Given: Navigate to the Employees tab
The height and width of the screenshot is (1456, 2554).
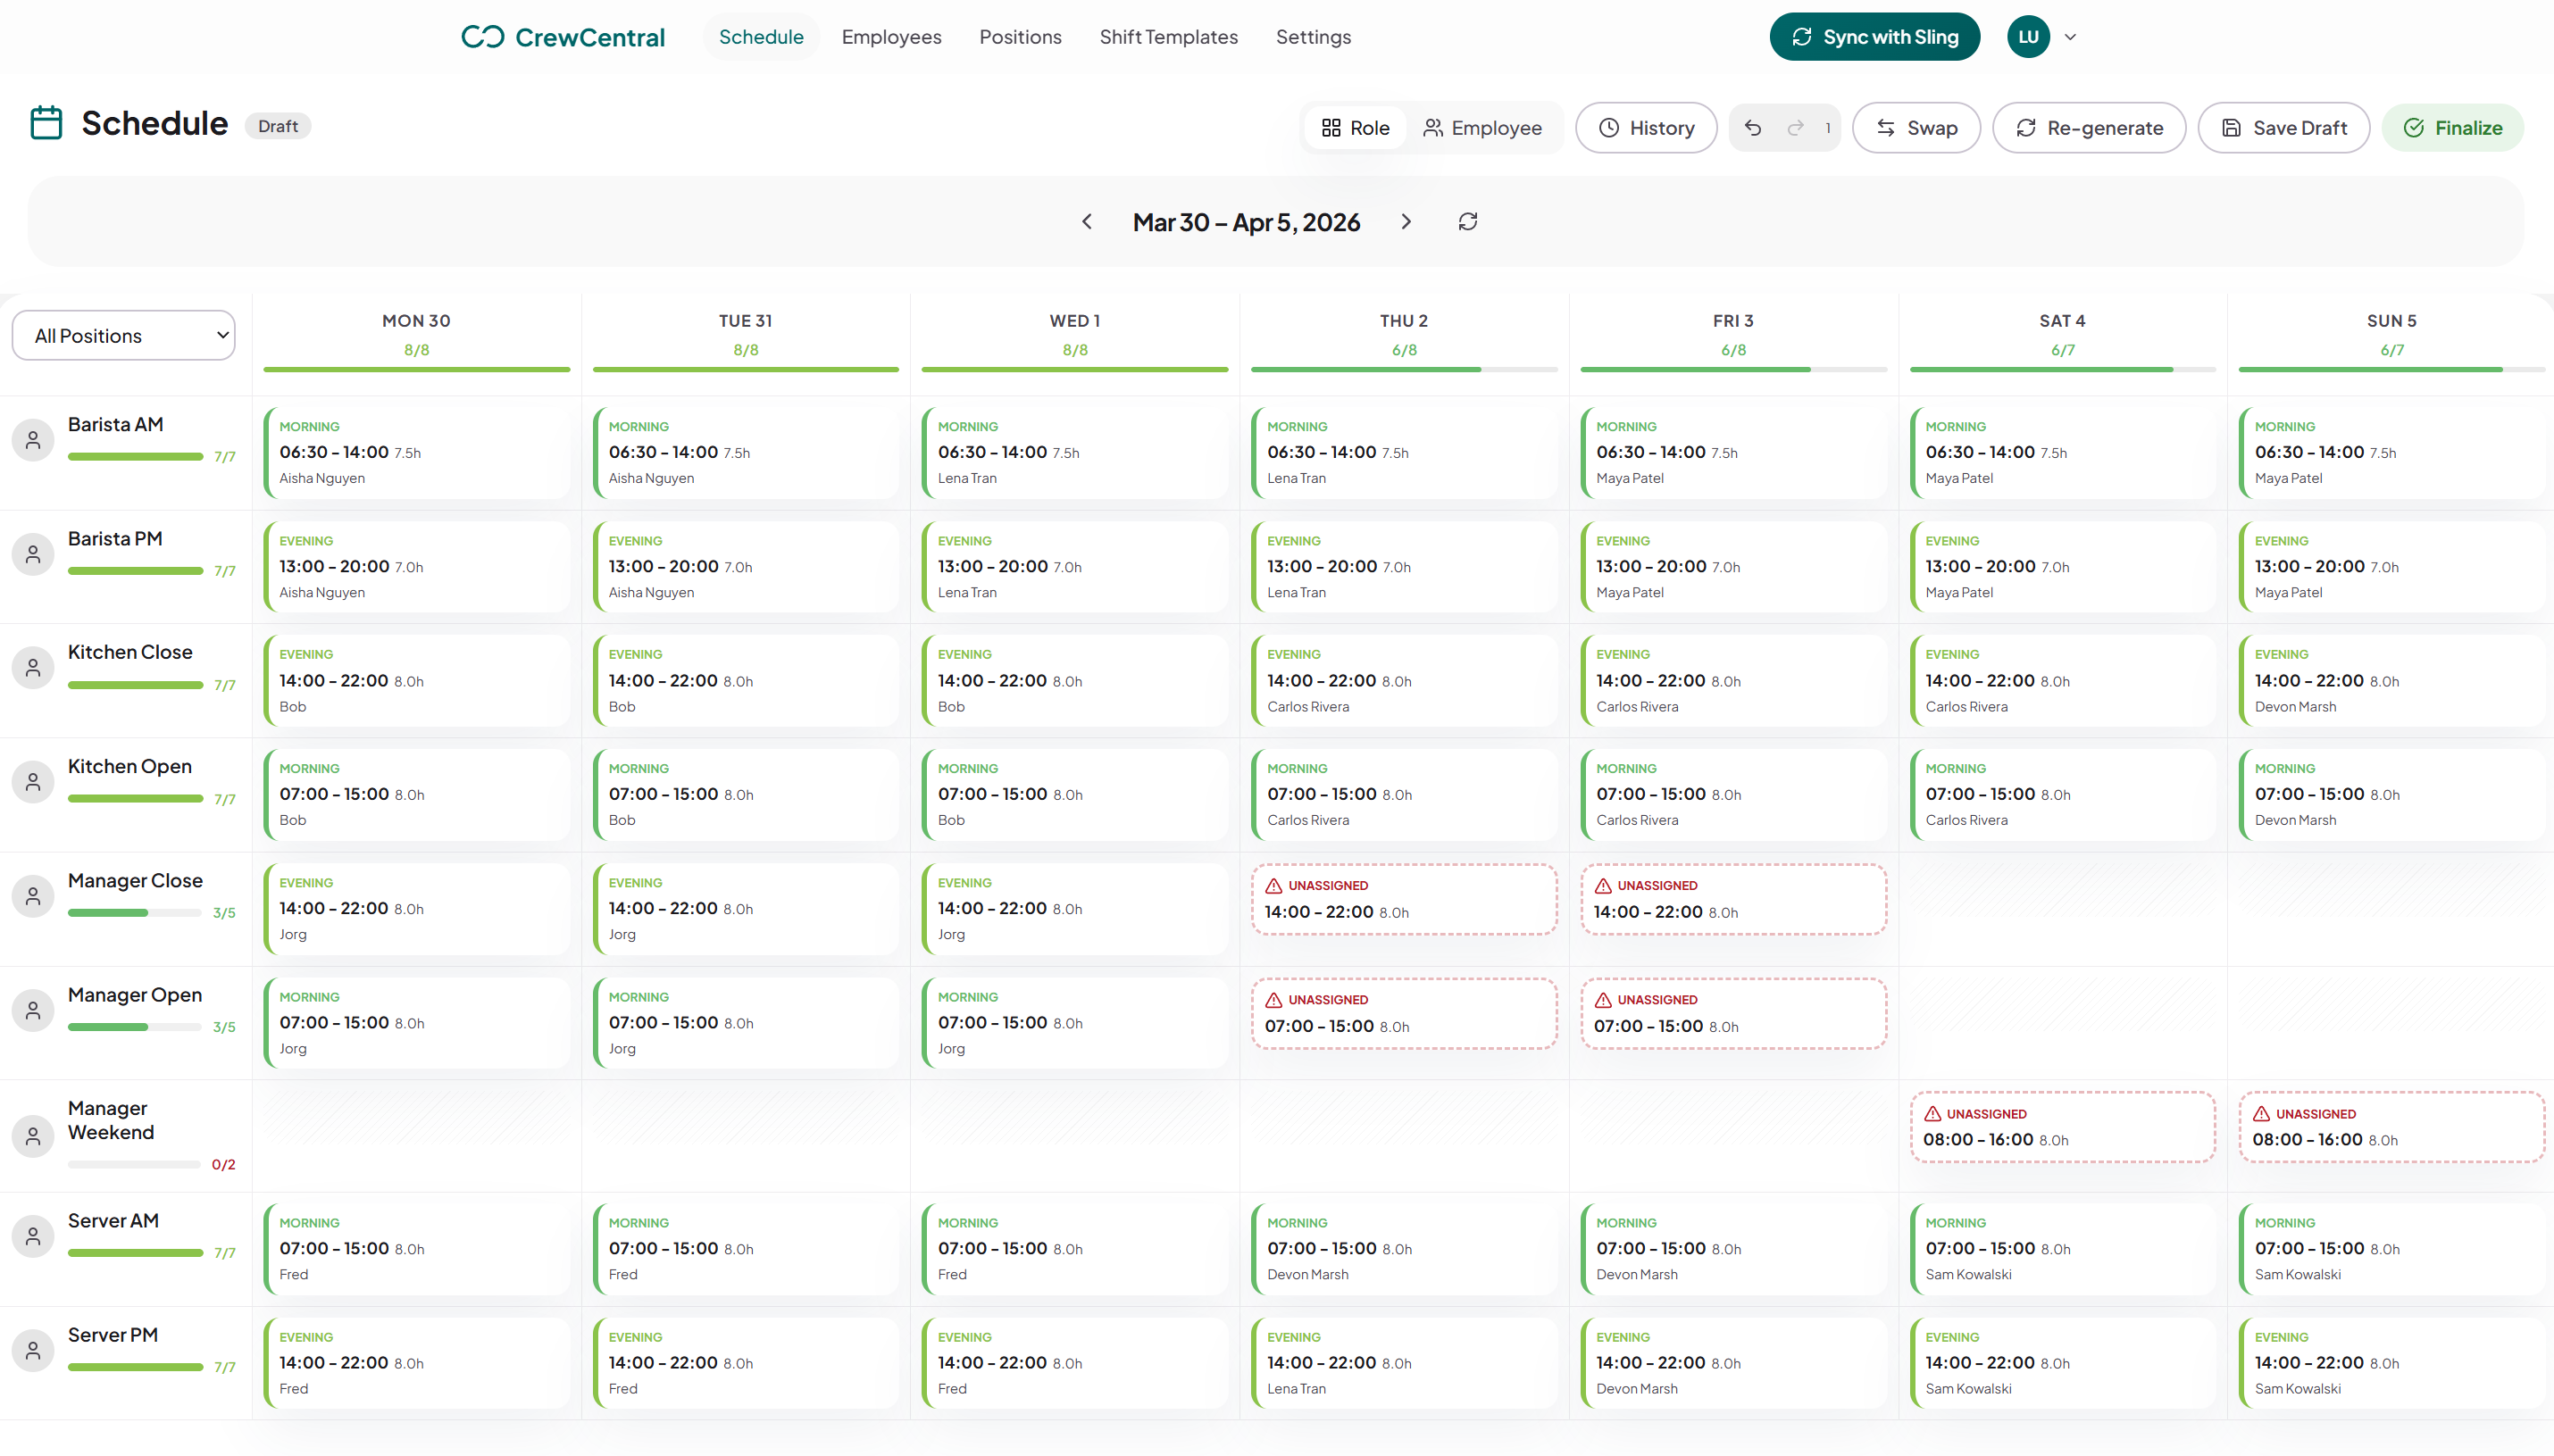Looking at the screenshot, I should (890, 36).
